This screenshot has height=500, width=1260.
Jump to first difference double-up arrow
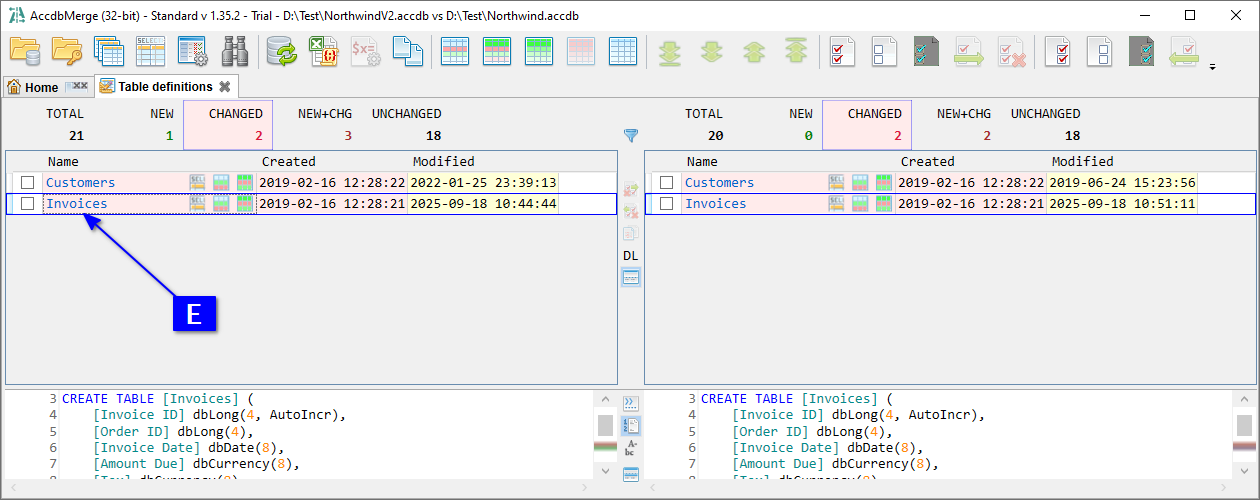[x=796, y=50]
